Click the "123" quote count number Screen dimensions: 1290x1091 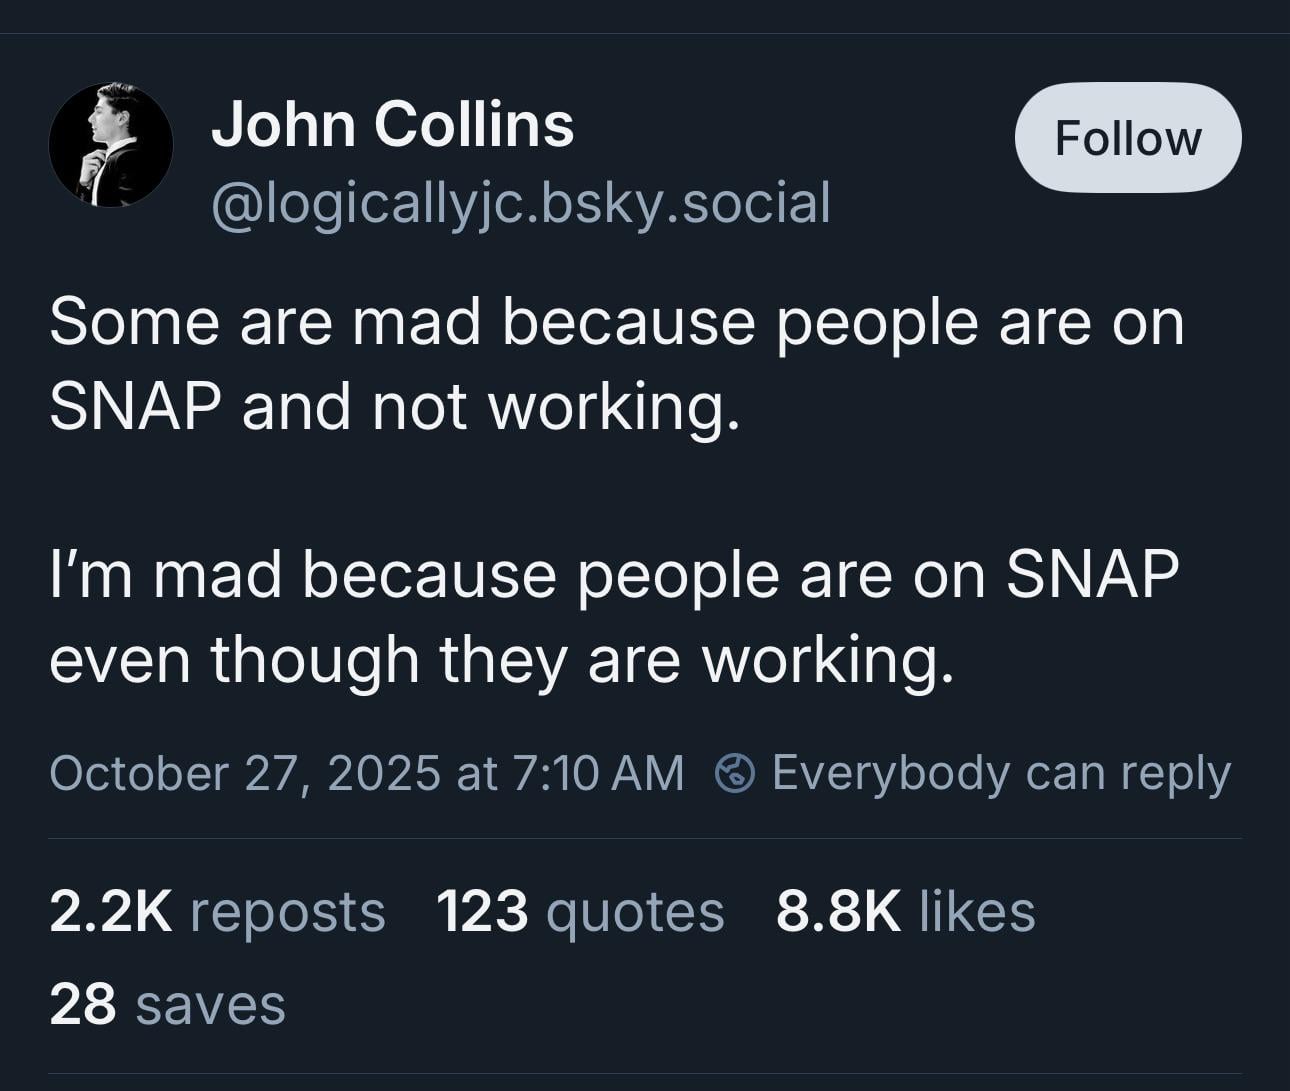click(x=482, y=912)
